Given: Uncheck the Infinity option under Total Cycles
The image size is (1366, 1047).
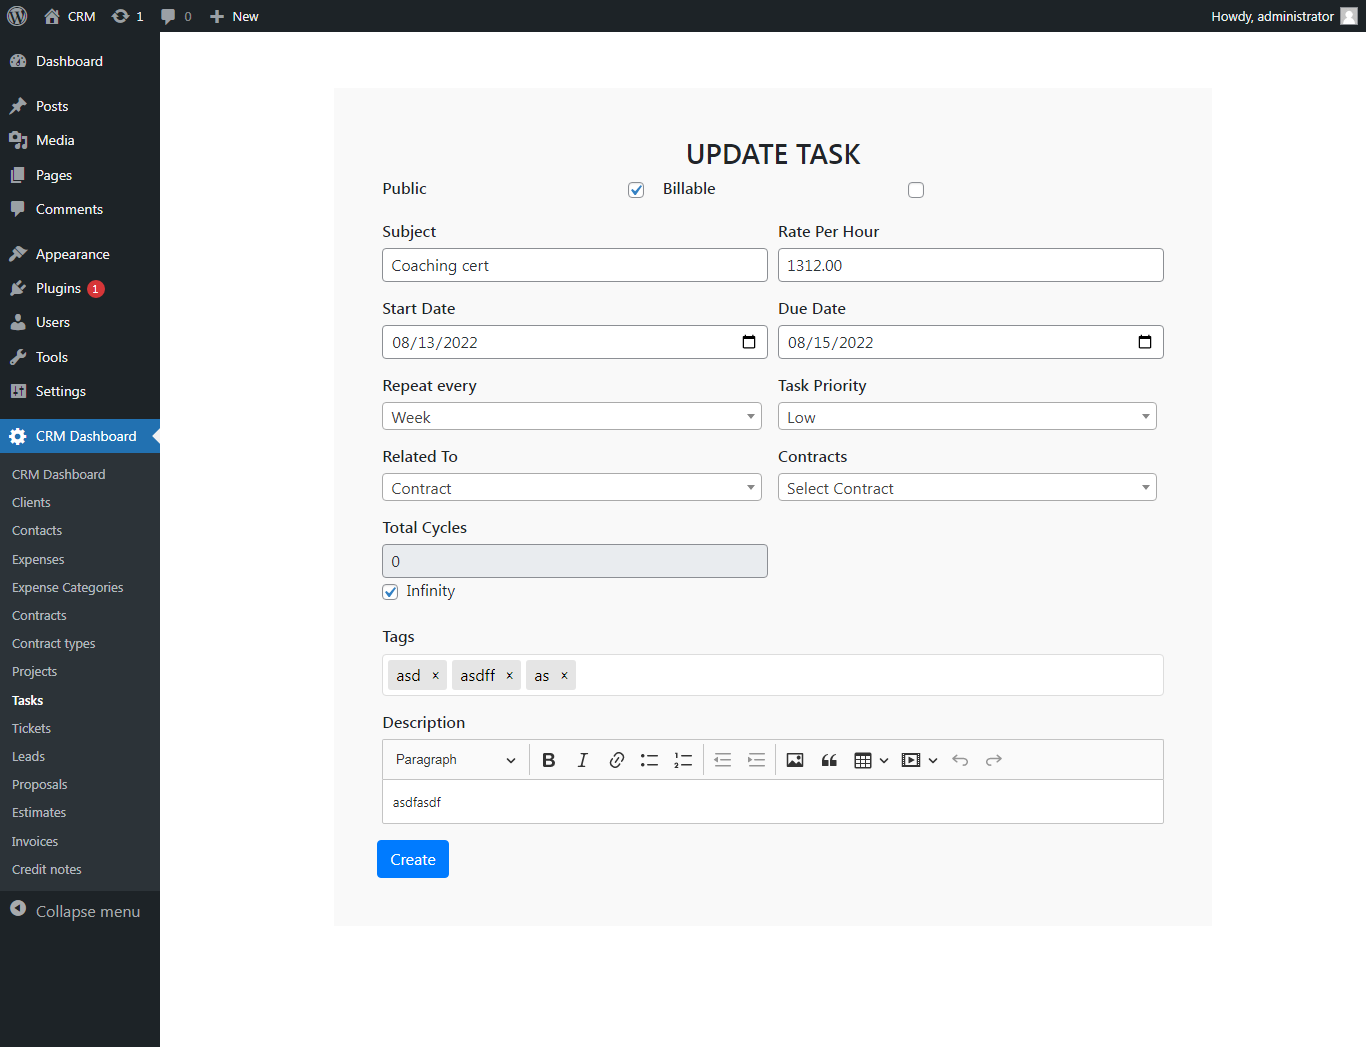Looking at the screenshot, I should coord(389,591).
